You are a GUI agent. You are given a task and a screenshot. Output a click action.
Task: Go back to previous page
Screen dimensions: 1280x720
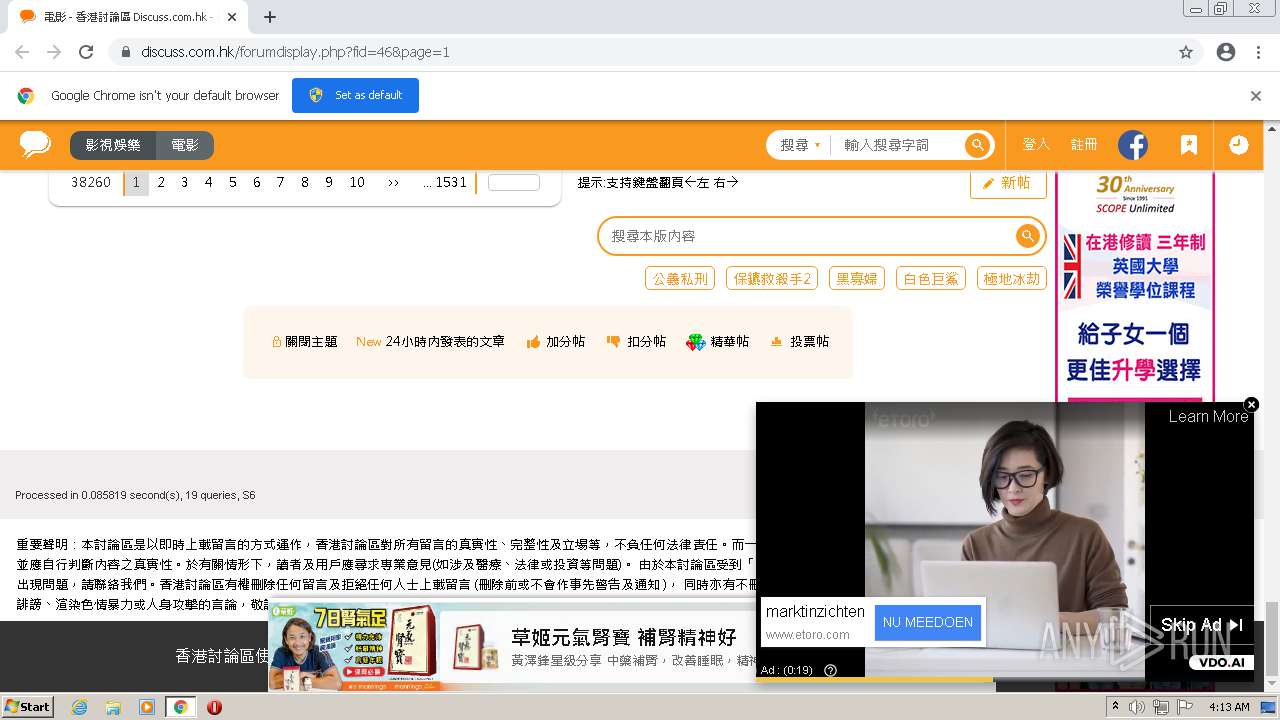tap(22, 52)
